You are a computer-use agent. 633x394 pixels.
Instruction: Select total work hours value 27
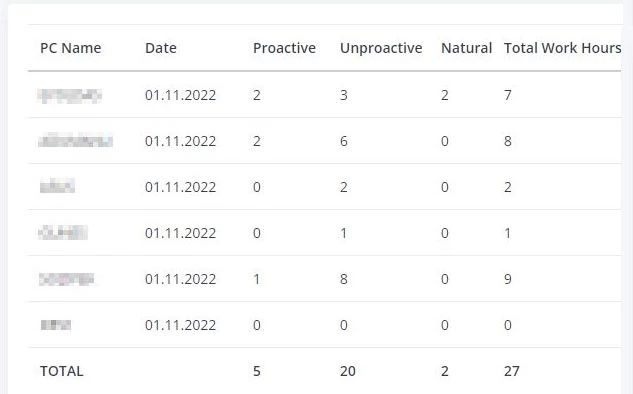click(511, 371)
